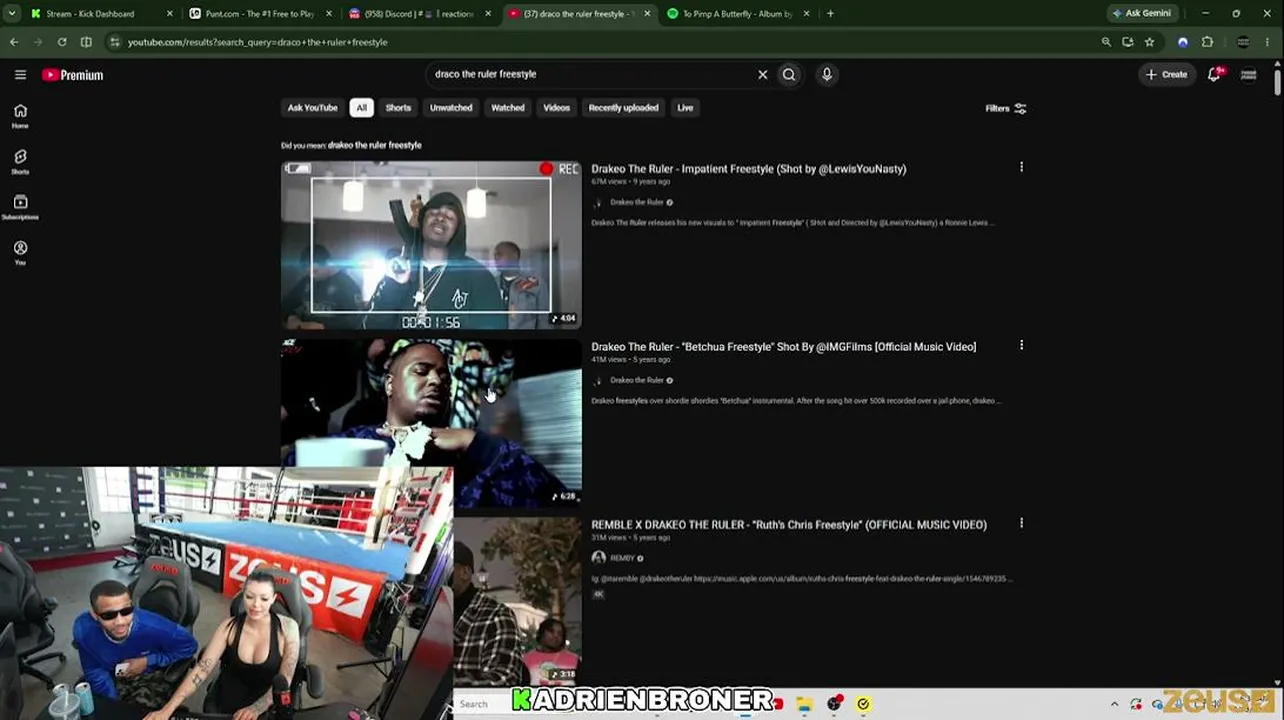Open the Ruth's Chris Freestyle video title
The image size is (1284, 720).
click(789, 525)
